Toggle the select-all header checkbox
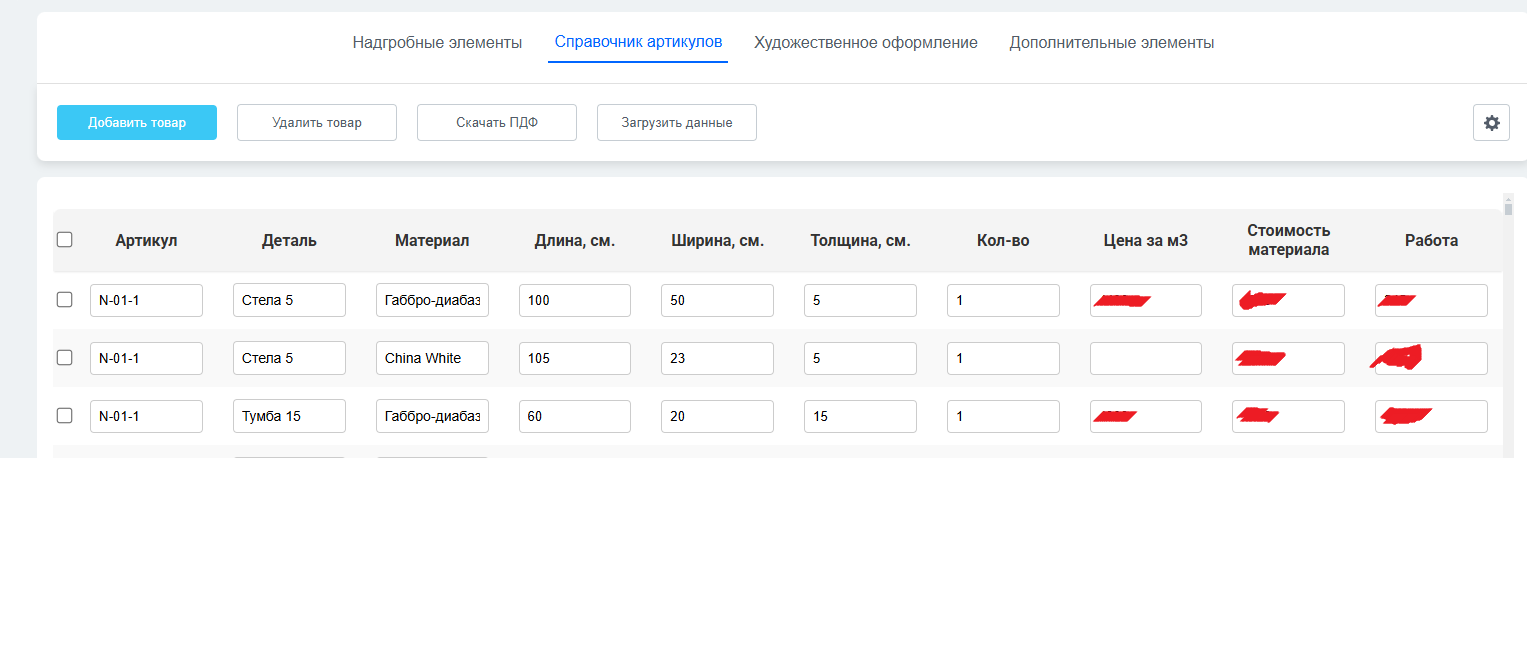Viewport: 1527px width, 652px height. pyautogui.click(x=65, y=240)
